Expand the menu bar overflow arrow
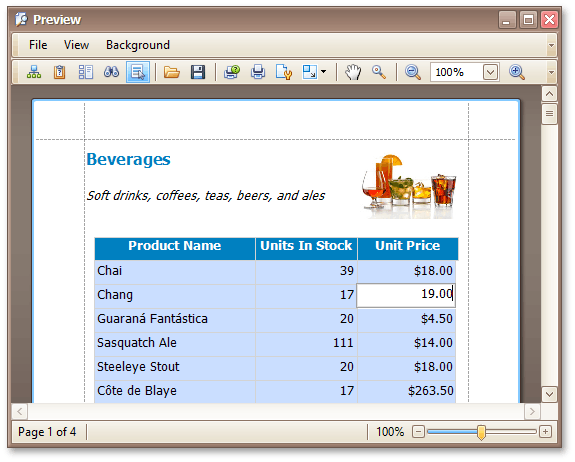The image size is (575, 462). pyautogui.click(x=551, y=45)
